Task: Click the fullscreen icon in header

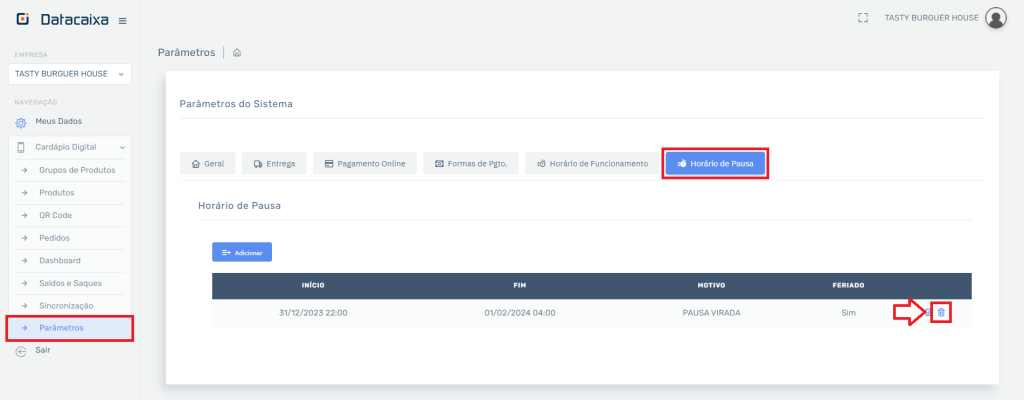Action: click(863, 18)
